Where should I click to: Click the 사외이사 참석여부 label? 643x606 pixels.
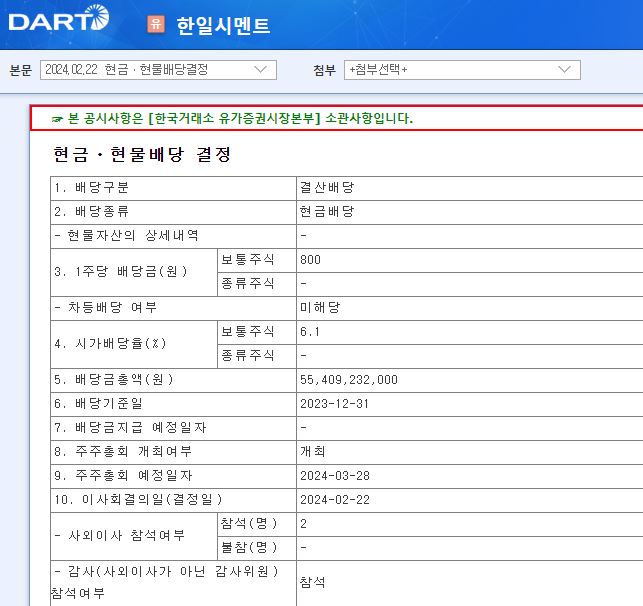[120, 535]
